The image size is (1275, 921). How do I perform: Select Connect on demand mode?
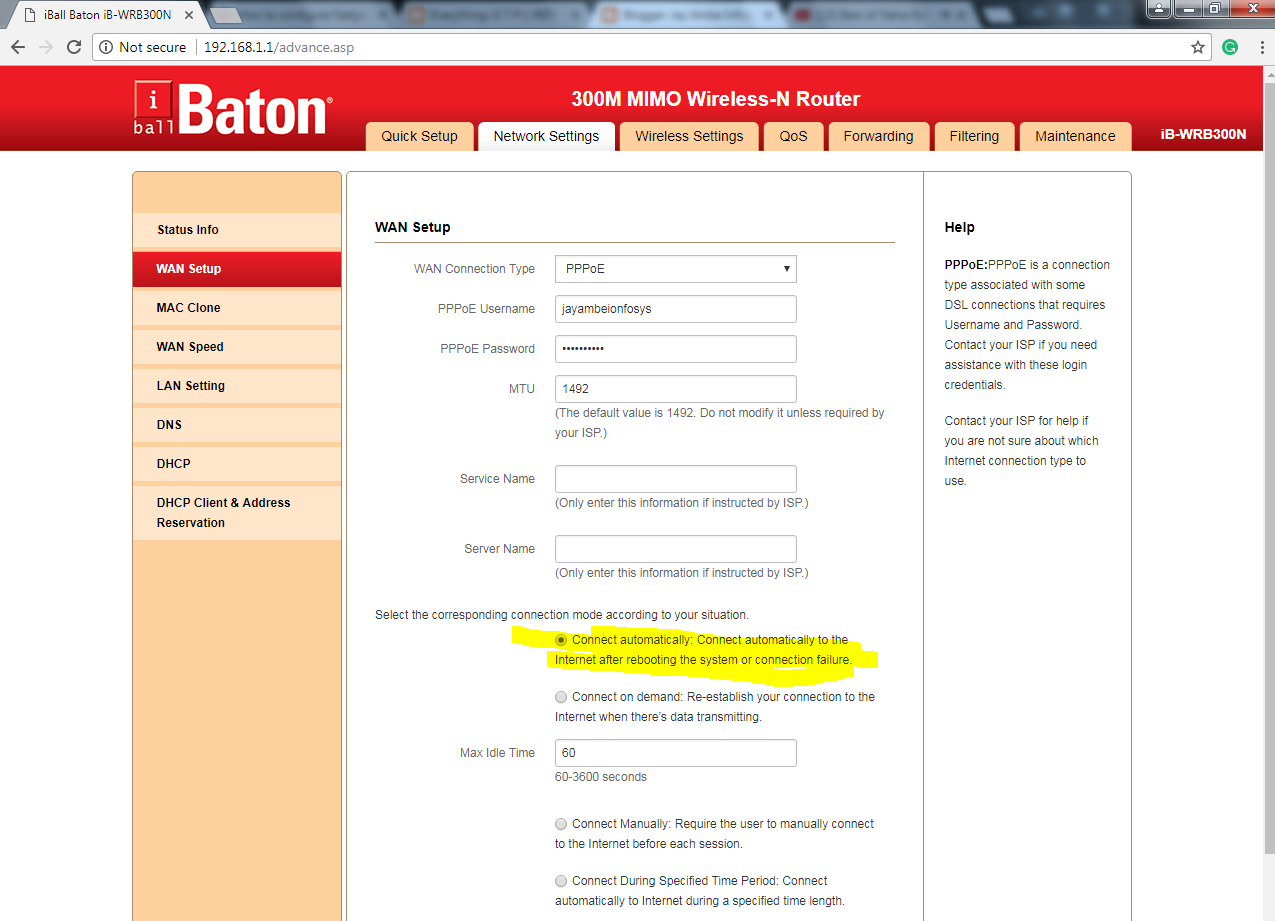[561, 697]
